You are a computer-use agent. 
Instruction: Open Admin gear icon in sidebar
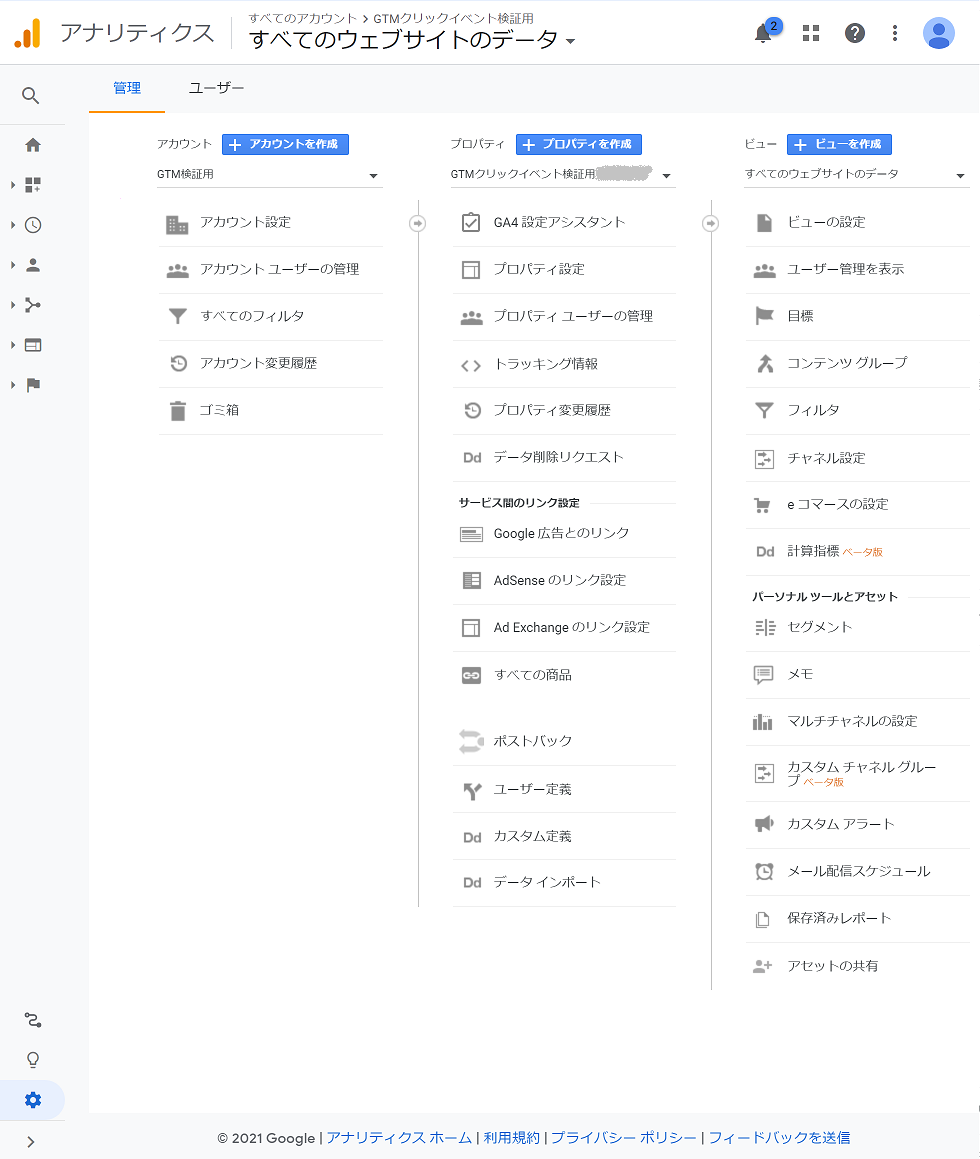point(33,1100)
